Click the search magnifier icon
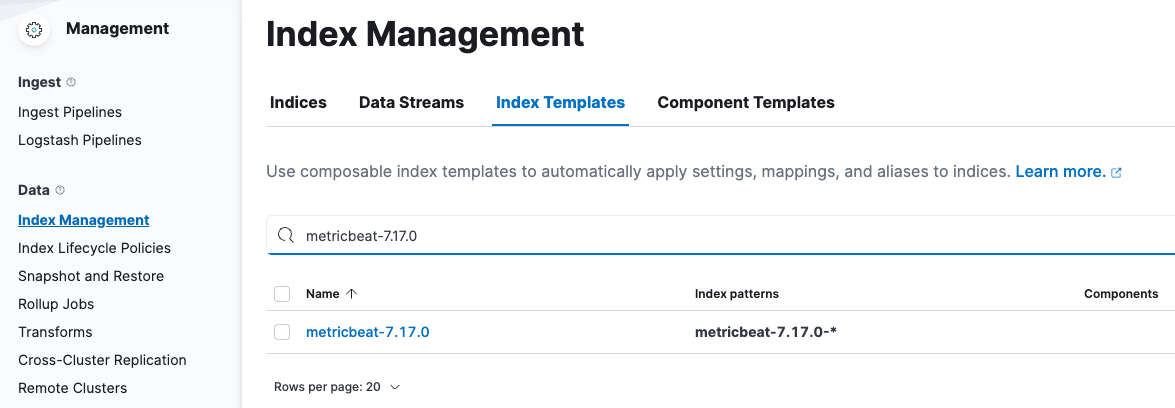Screen dimensions: 1175x408 tap(286, 235)
